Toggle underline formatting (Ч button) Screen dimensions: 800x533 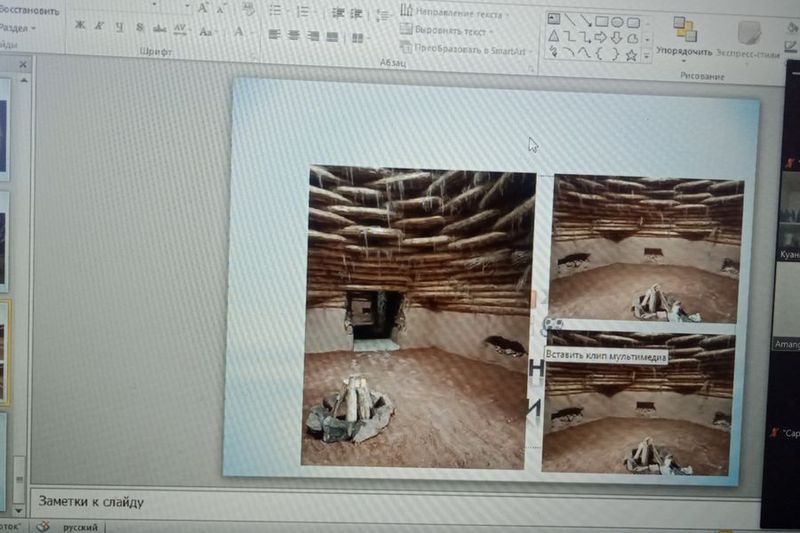[119, 27]
